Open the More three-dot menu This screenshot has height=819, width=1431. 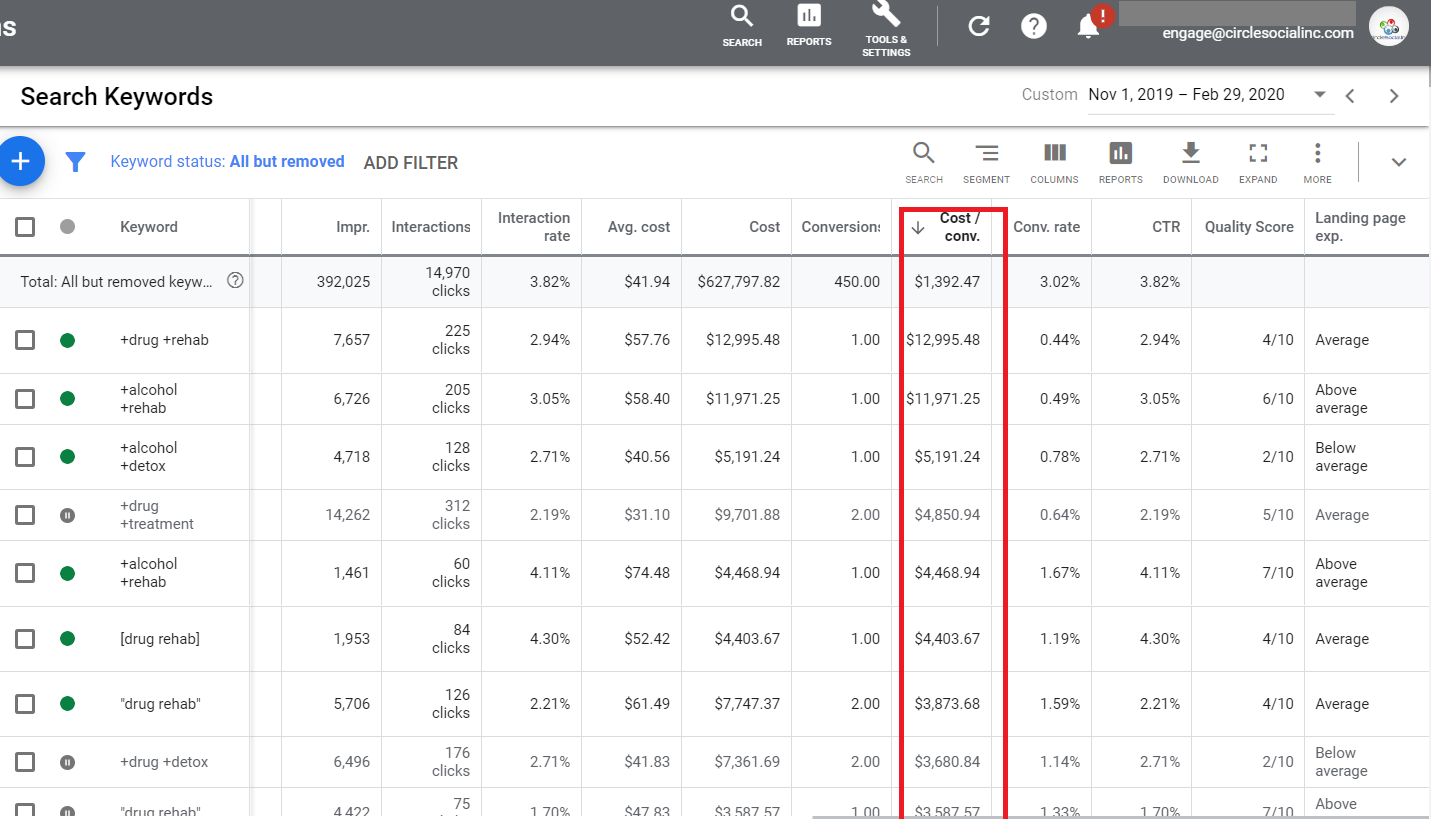[x=1317, y=162]
